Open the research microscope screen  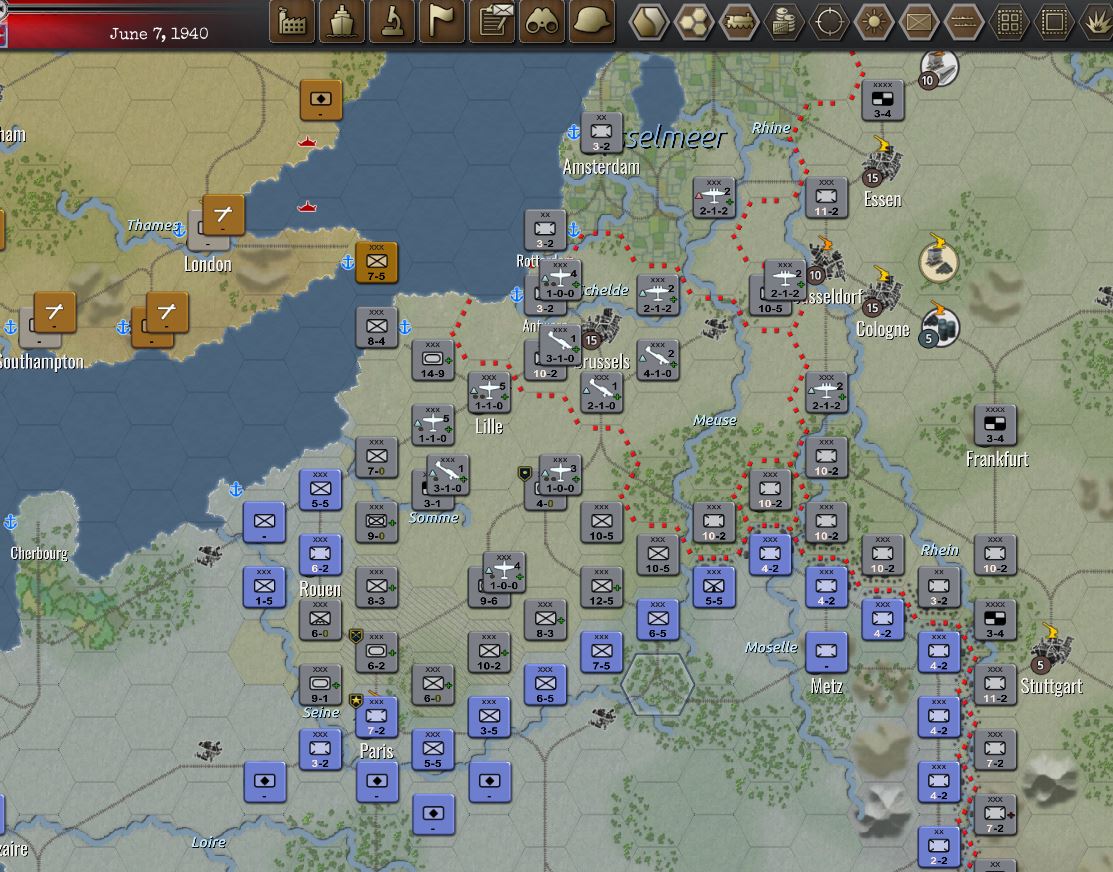(x=392, y=21)
